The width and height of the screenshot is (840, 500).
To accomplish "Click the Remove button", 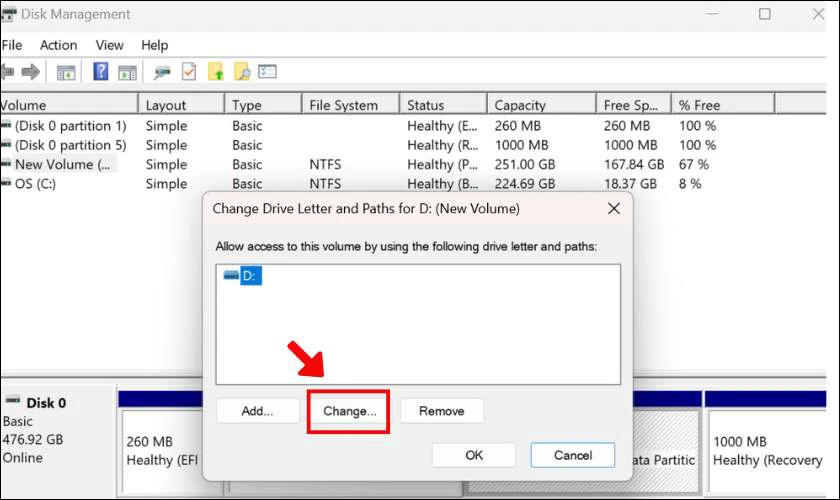I will click(442, 411).
